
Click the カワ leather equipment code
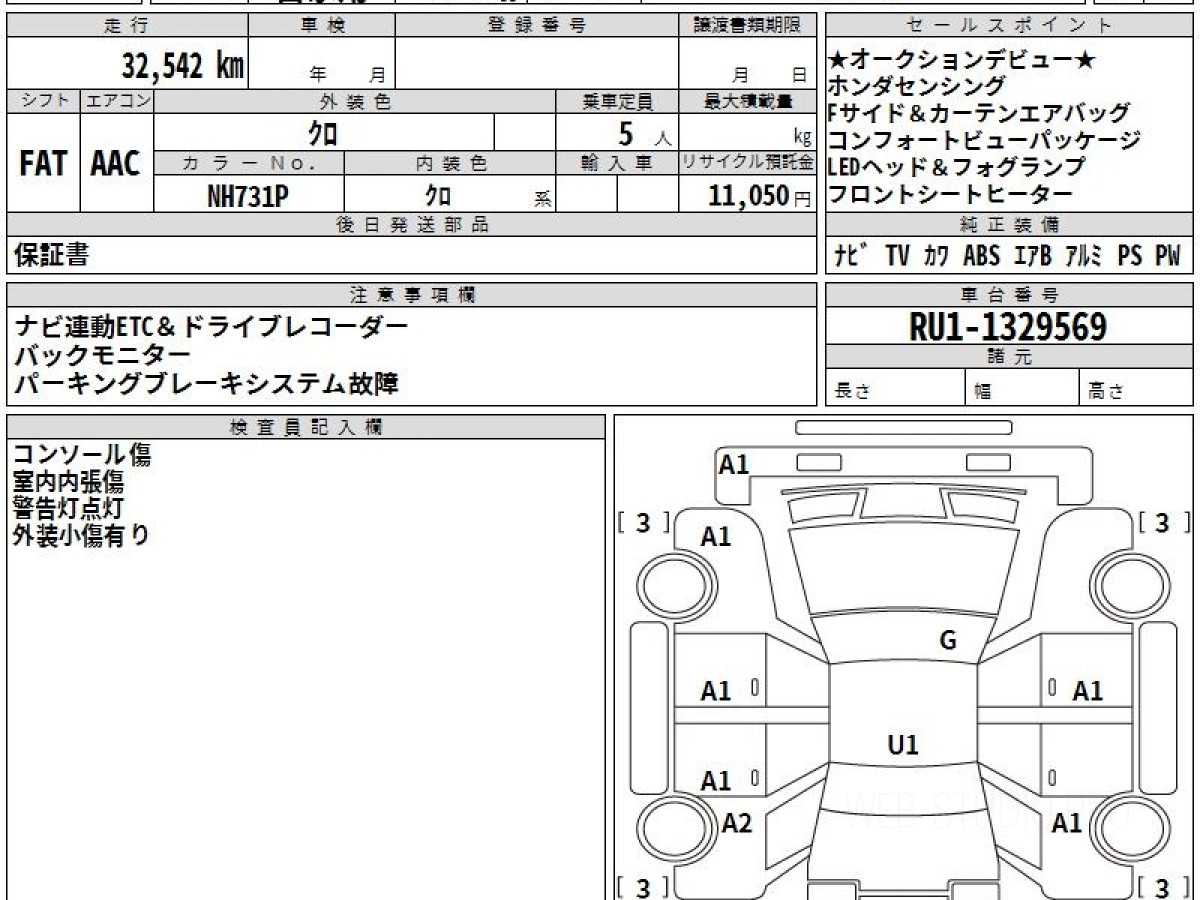936,256
